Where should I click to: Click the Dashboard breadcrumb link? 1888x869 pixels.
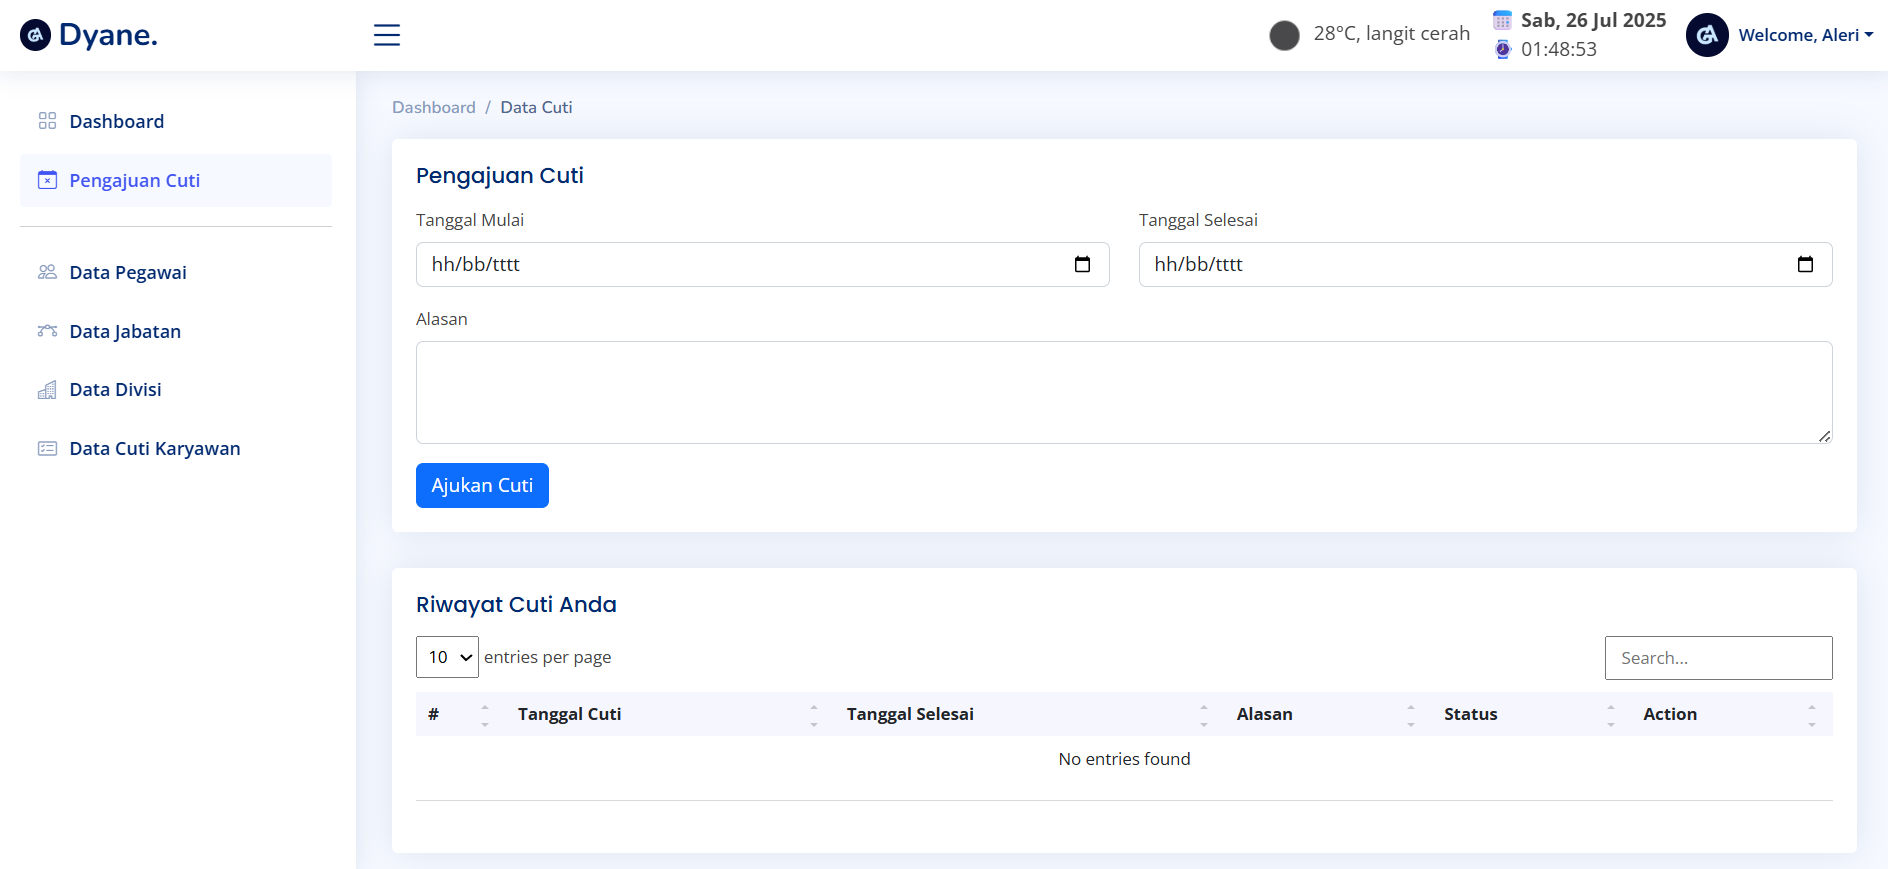(x=433, y=107)
